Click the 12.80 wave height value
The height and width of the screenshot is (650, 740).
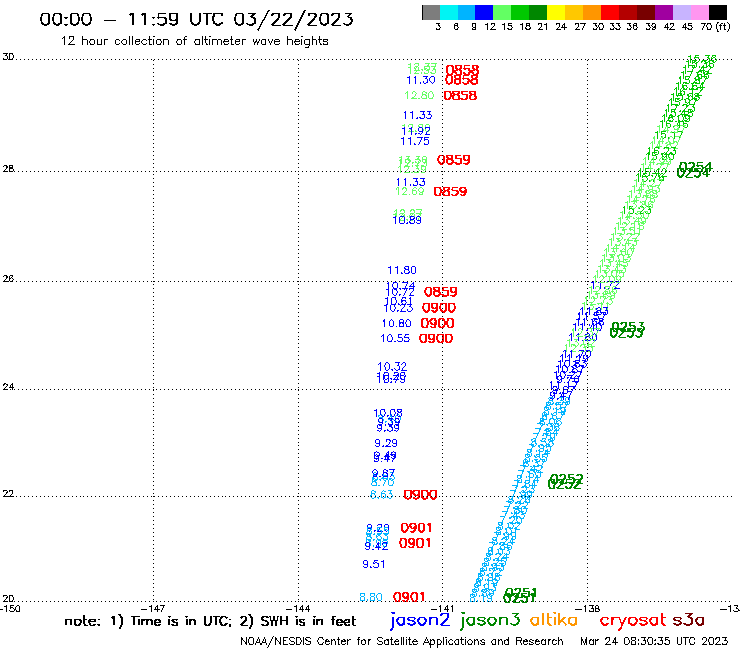pos(419,95)
